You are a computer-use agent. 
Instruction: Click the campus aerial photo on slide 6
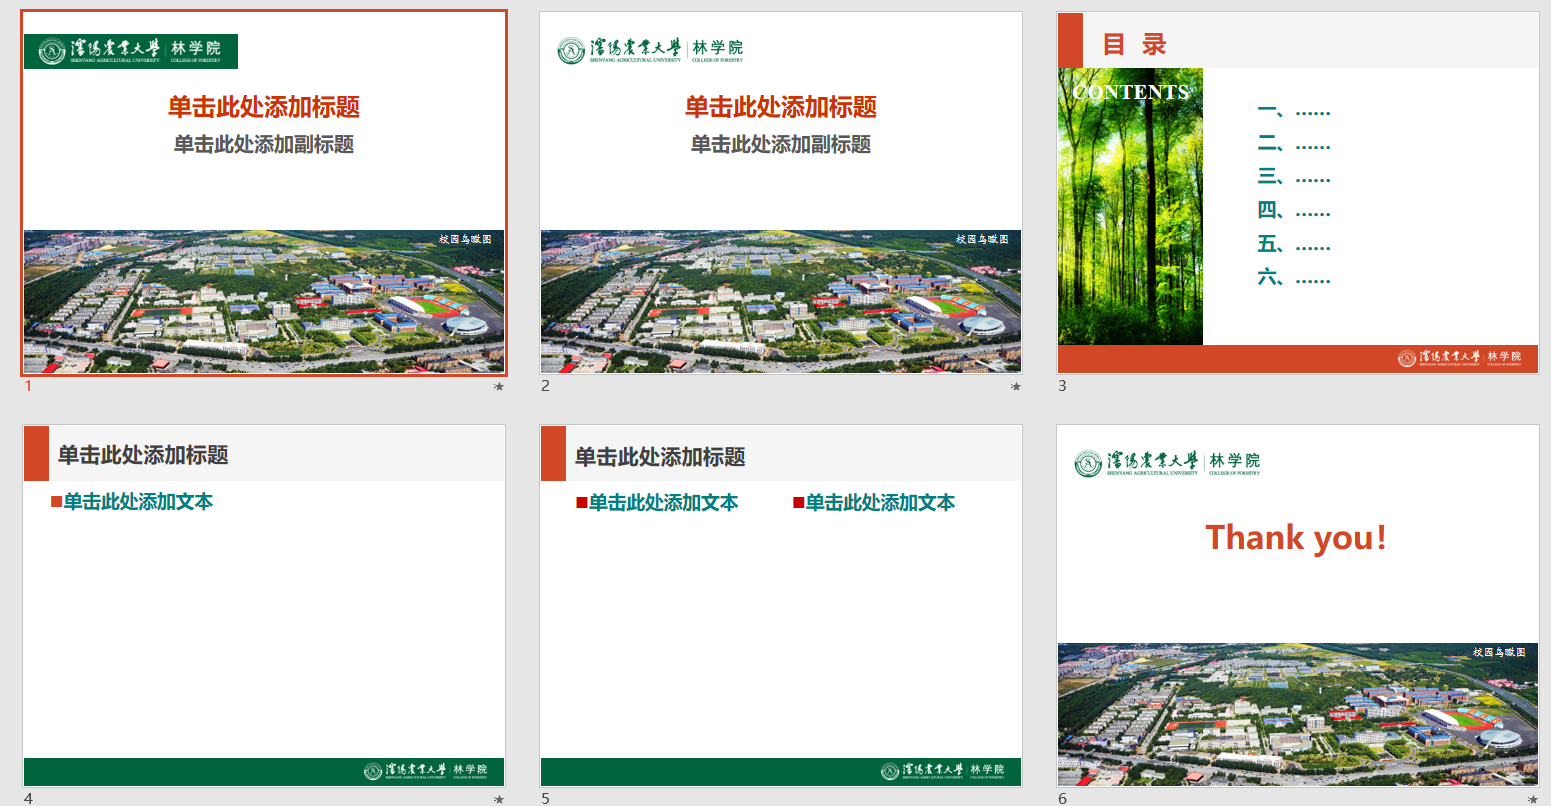pyautogui.click(x=1297, y=714)
